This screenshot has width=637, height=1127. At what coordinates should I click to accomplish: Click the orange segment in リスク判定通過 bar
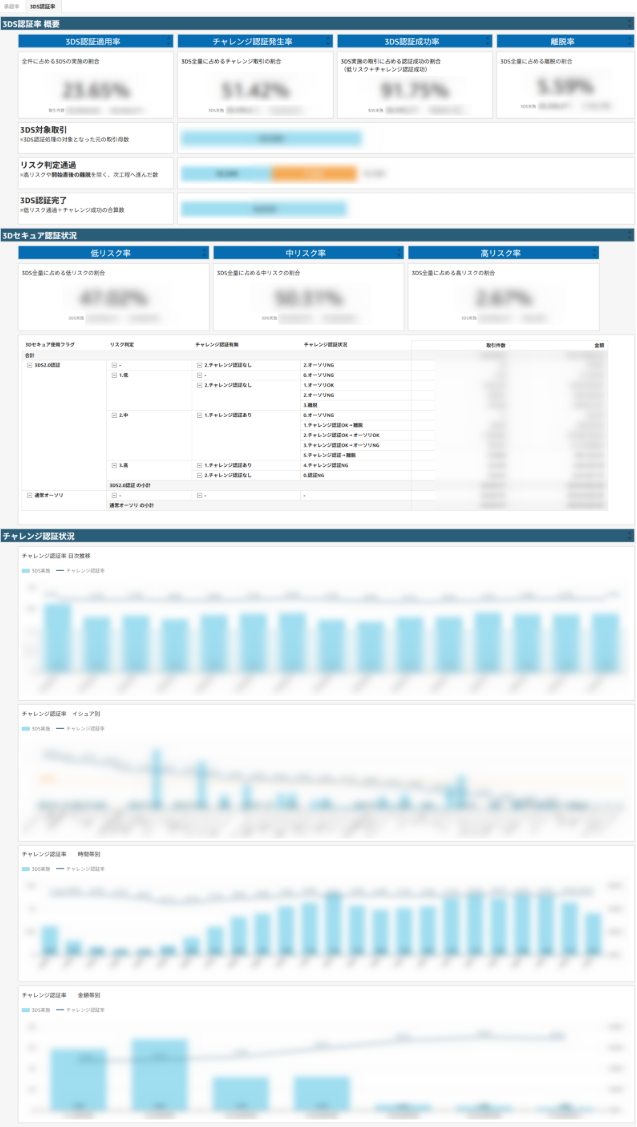point(314,173)
